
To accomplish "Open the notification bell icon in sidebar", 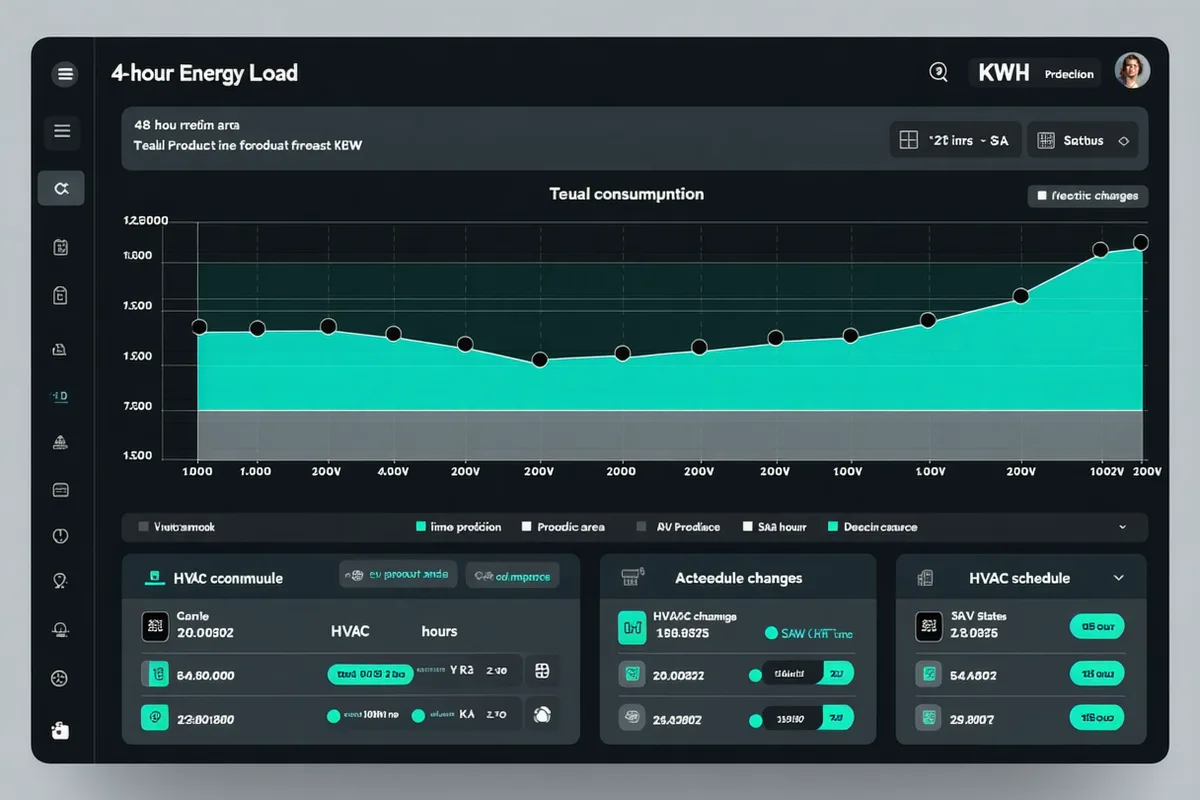I will (60, 630).
